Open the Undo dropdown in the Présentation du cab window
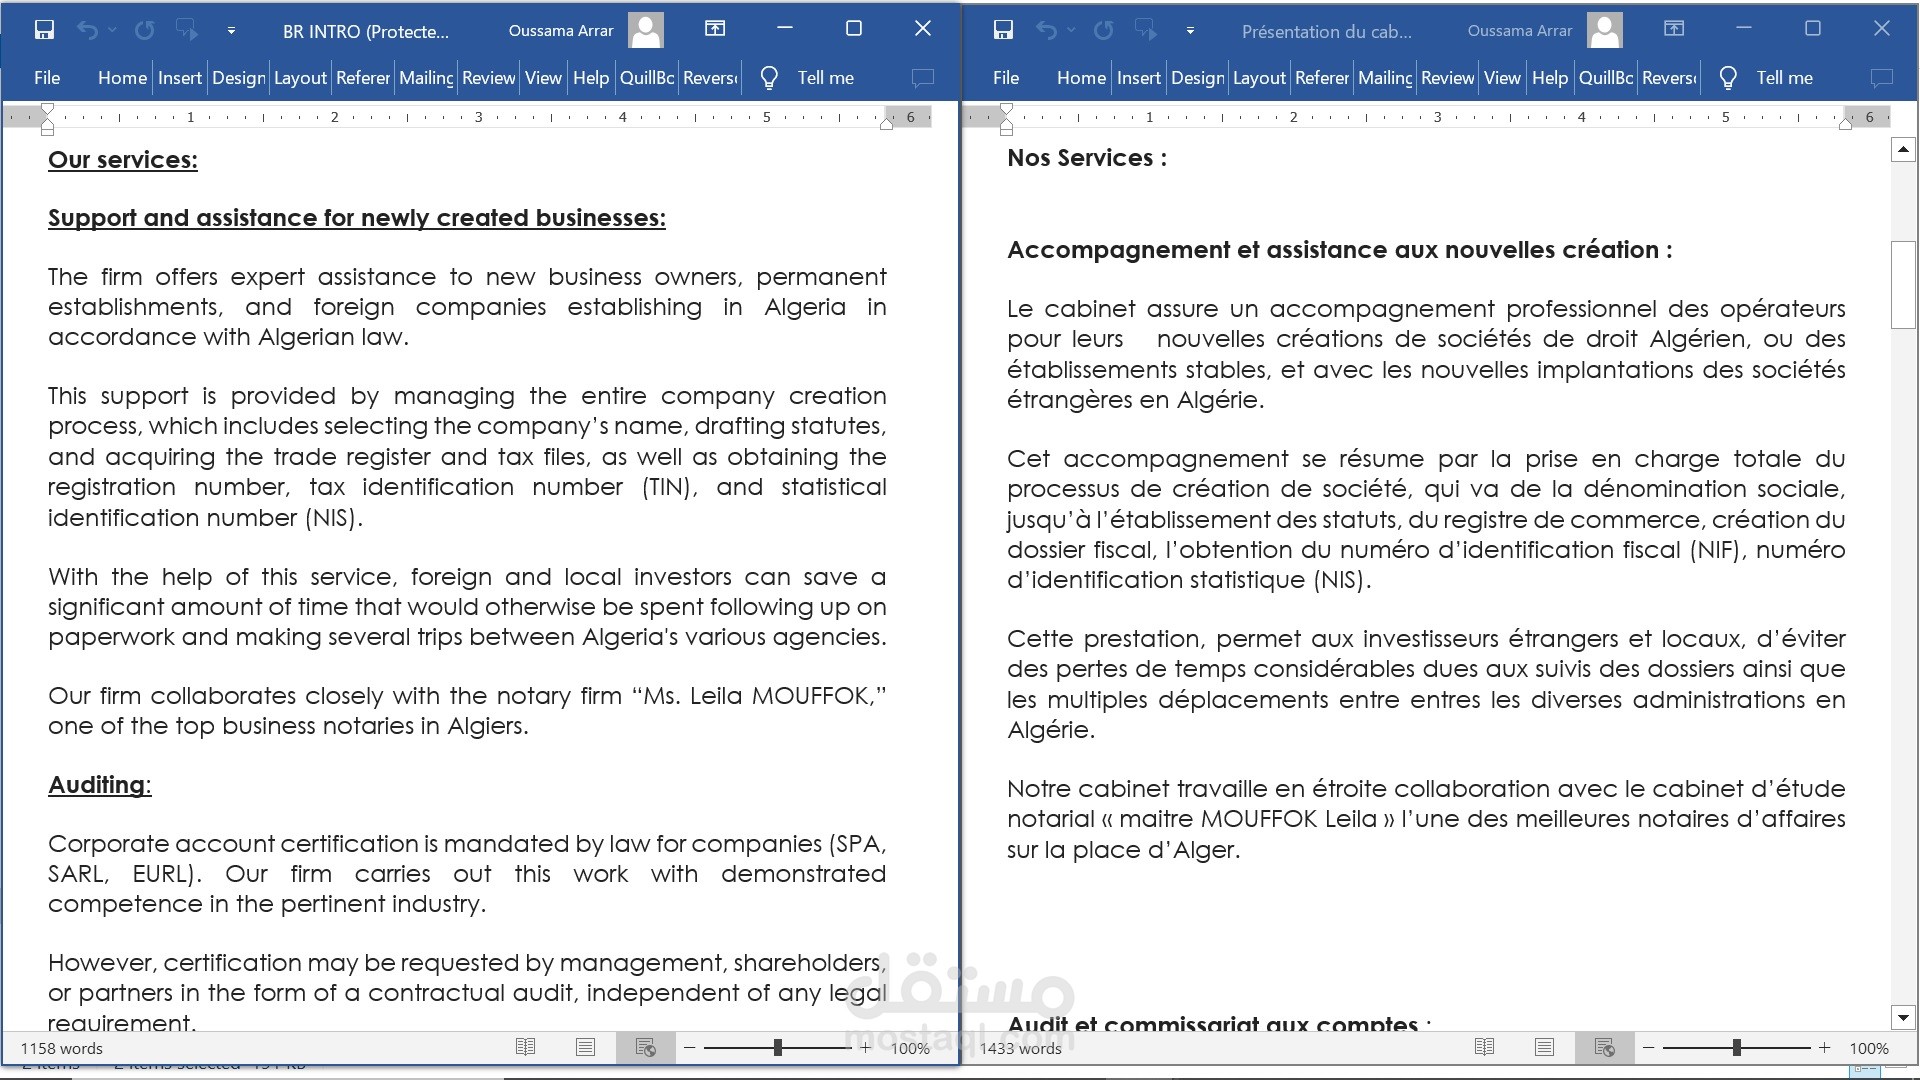Screen dimensions: 1920x1080 point(1071,30)
